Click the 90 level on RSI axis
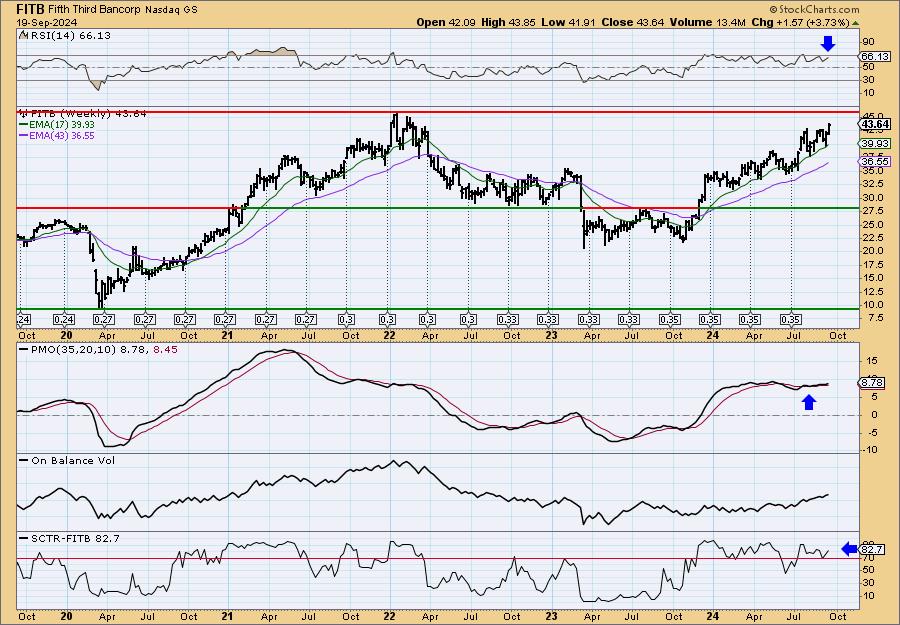900x625 pixels. click(x=868, y=42)
